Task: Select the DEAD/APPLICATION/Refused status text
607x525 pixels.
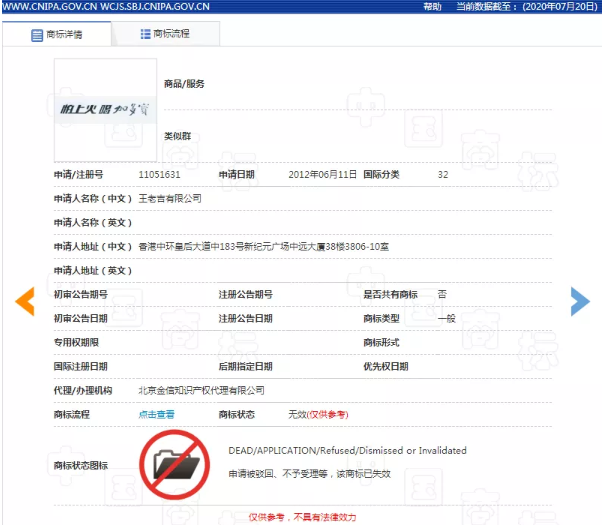Action: 347,451
